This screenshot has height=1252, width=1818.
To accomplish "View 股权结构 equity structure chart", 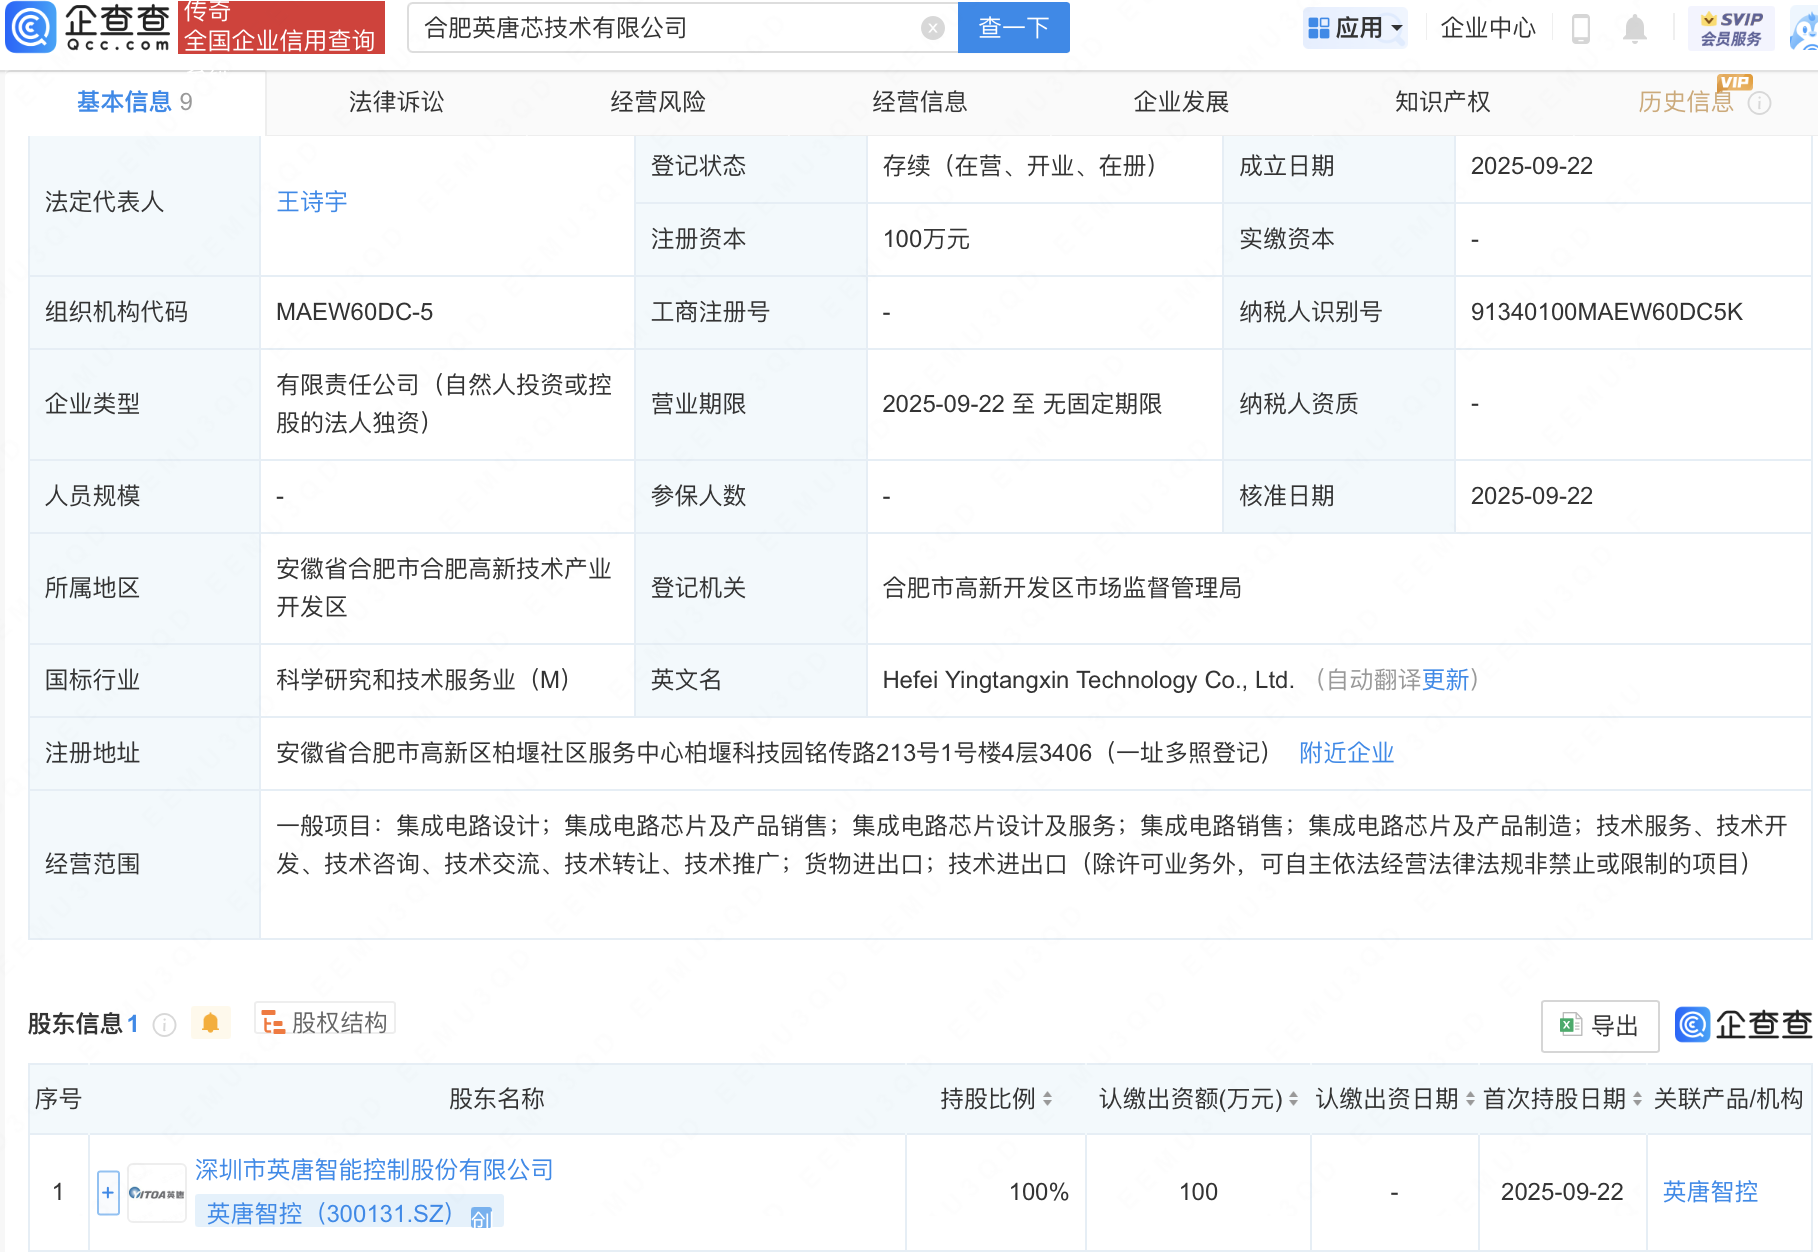I will pyautogui.click(x=325, y=1022).
